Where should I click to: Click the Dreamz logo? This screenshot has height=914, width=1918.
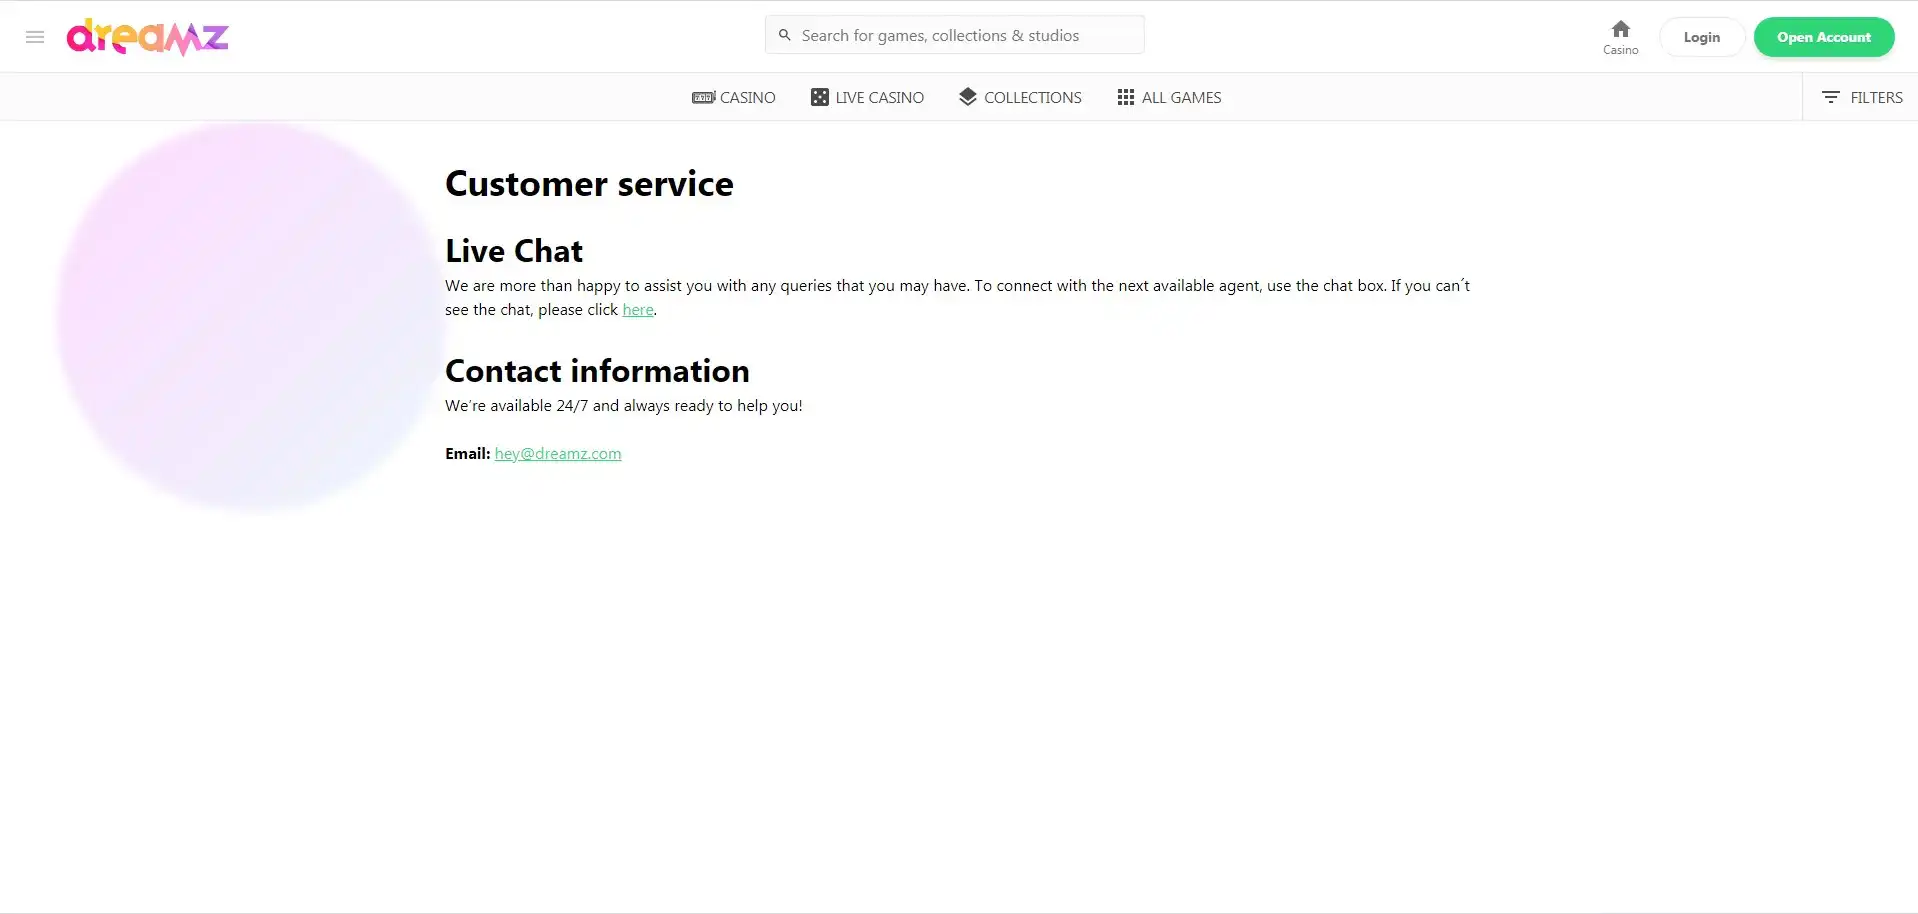pyautogui.click(x=147, y=37)
